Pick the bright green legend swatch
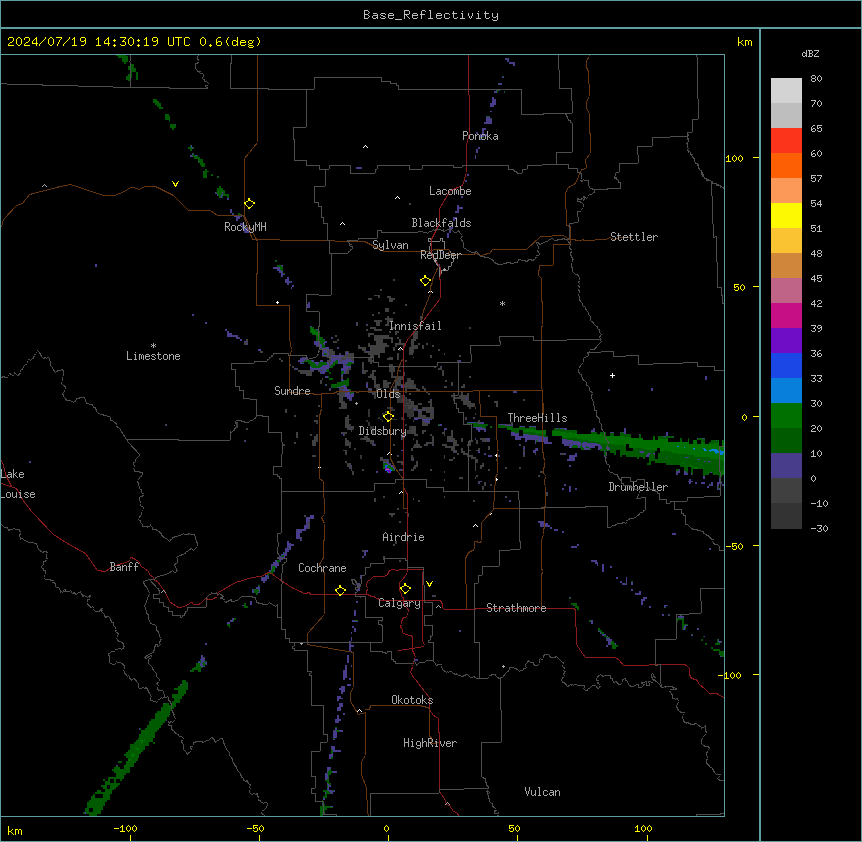The image size is (862, 842). 786,416
